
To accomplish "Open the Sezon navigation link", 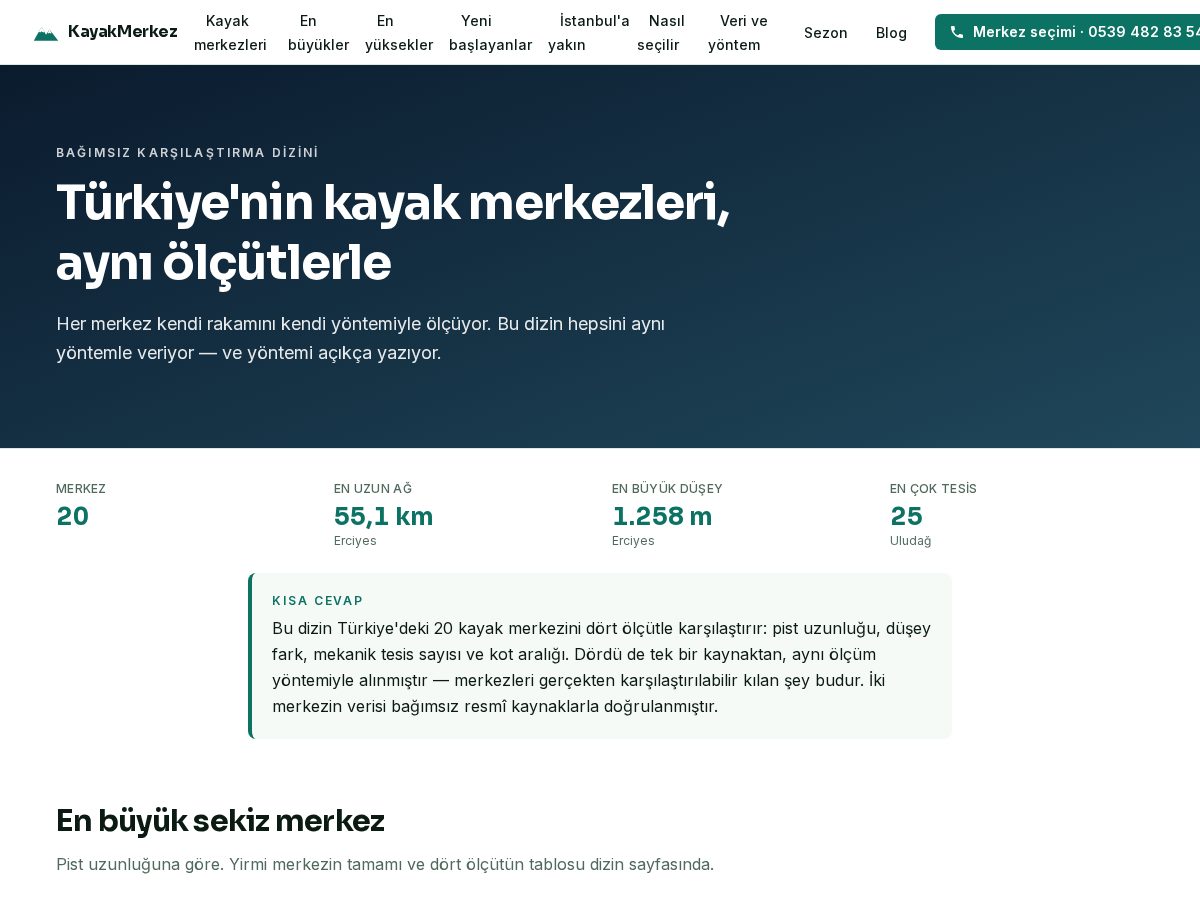I will (826, 33).
